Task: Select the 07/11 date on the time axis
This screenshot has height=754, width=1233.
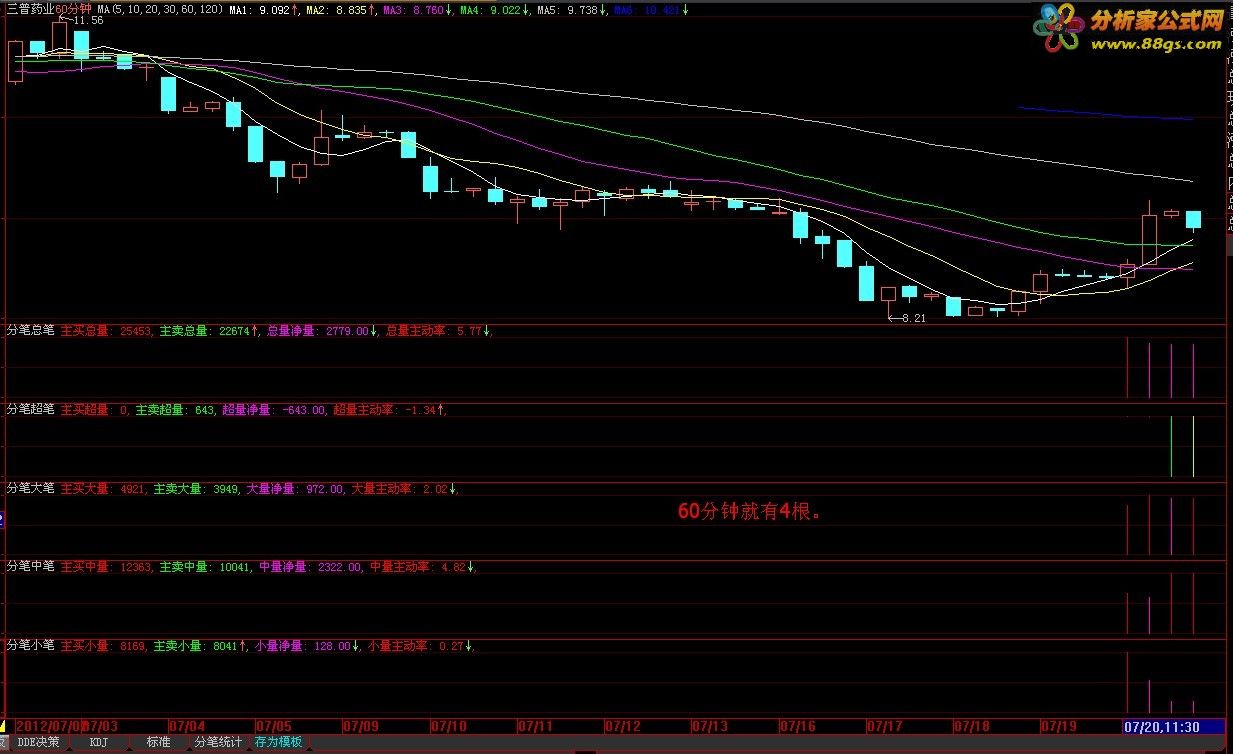Action: (x=535, y=725)
